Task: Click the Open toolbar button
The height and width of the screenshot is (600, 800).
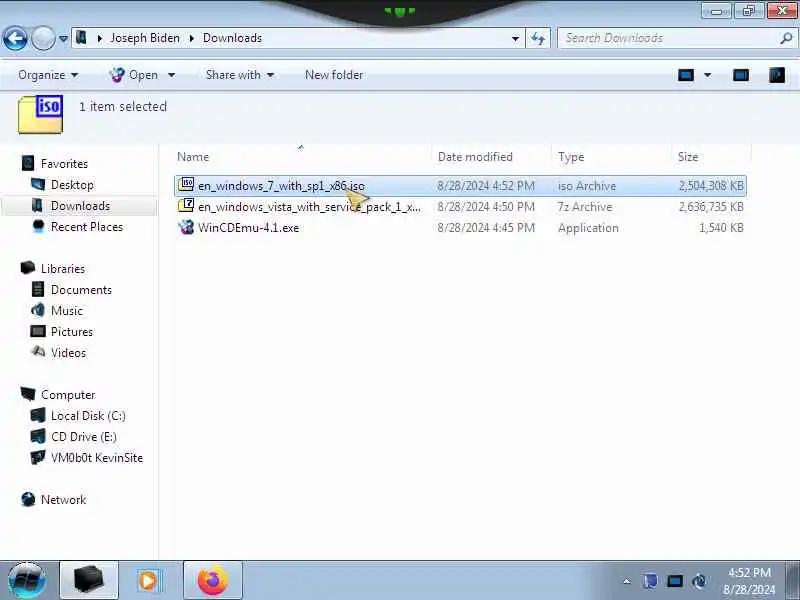Action: click(x=134, y=75)
